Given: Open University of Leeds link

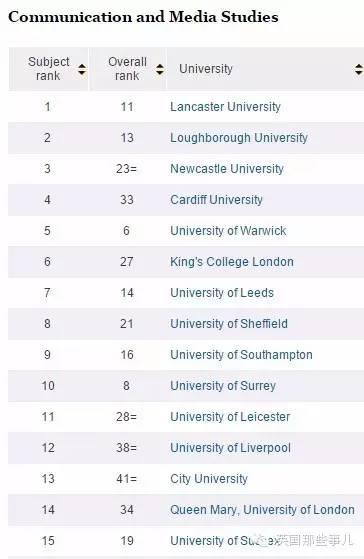Looking at the screenshot, I should point(222,293).
